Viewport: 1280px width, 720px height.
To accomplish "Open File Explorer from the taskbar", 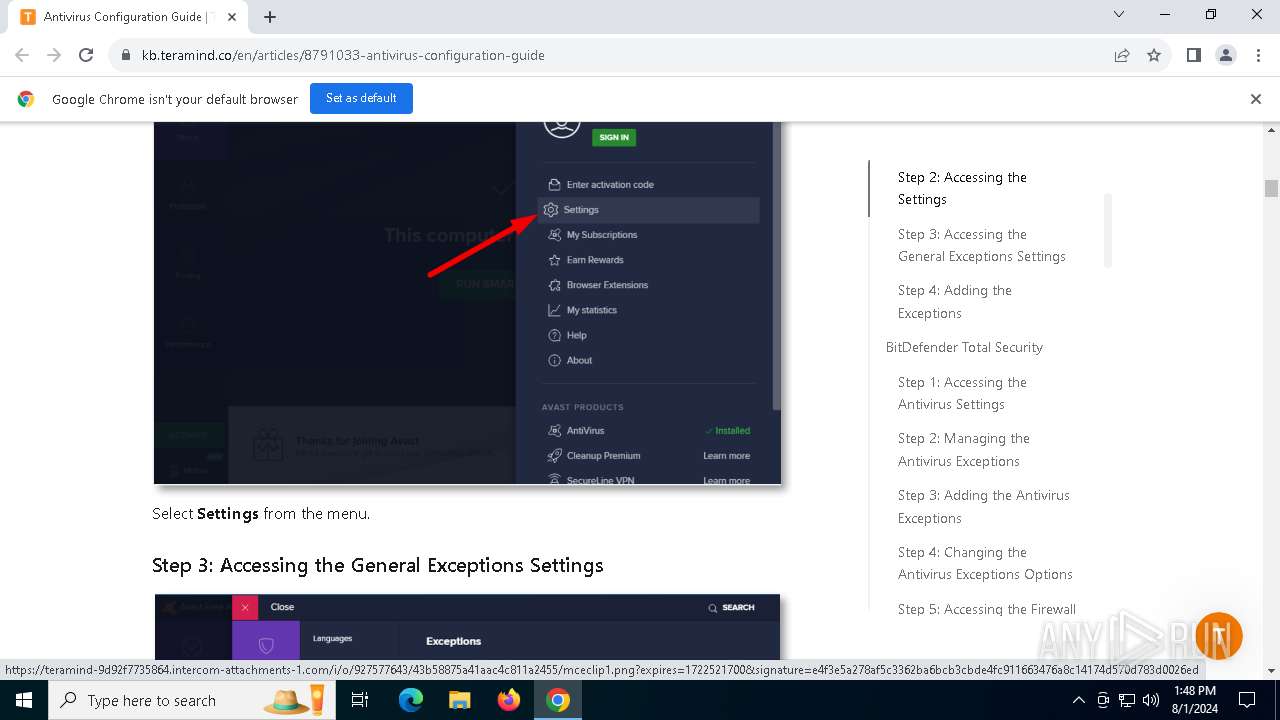I will (460, 700).
